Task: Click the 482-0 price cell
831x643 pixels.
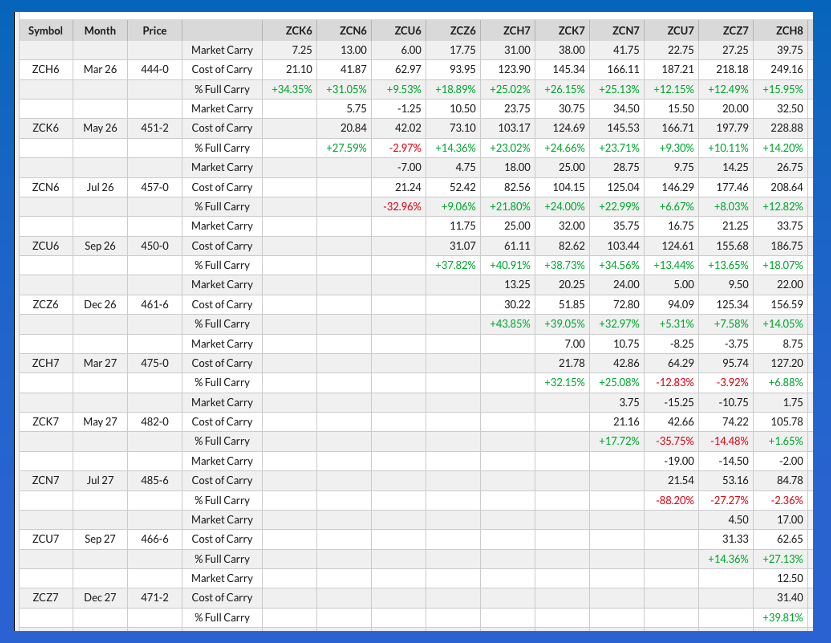Action: point(154,422)
